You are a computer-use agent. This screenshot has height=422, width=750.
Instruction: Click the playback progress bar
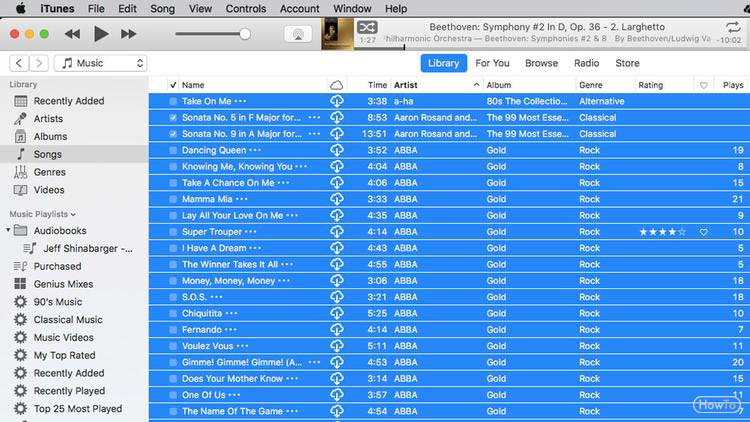coord(552,48)
